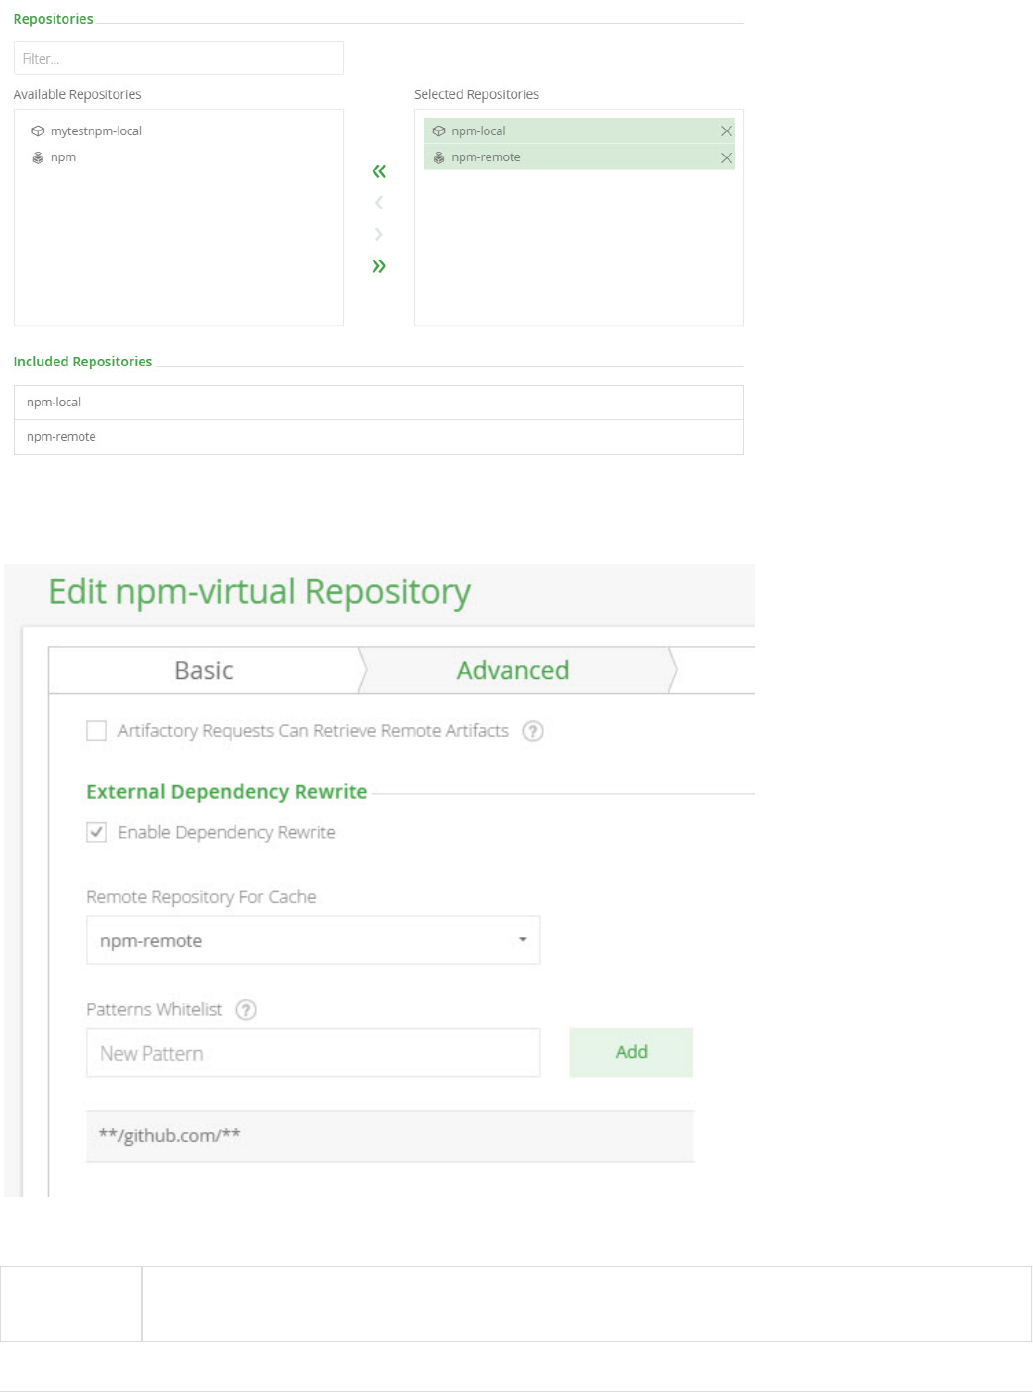Viewport: 1033px width, 1392px height.
Task: Click the double-right move all arrows icon
Action: point(379,266)
